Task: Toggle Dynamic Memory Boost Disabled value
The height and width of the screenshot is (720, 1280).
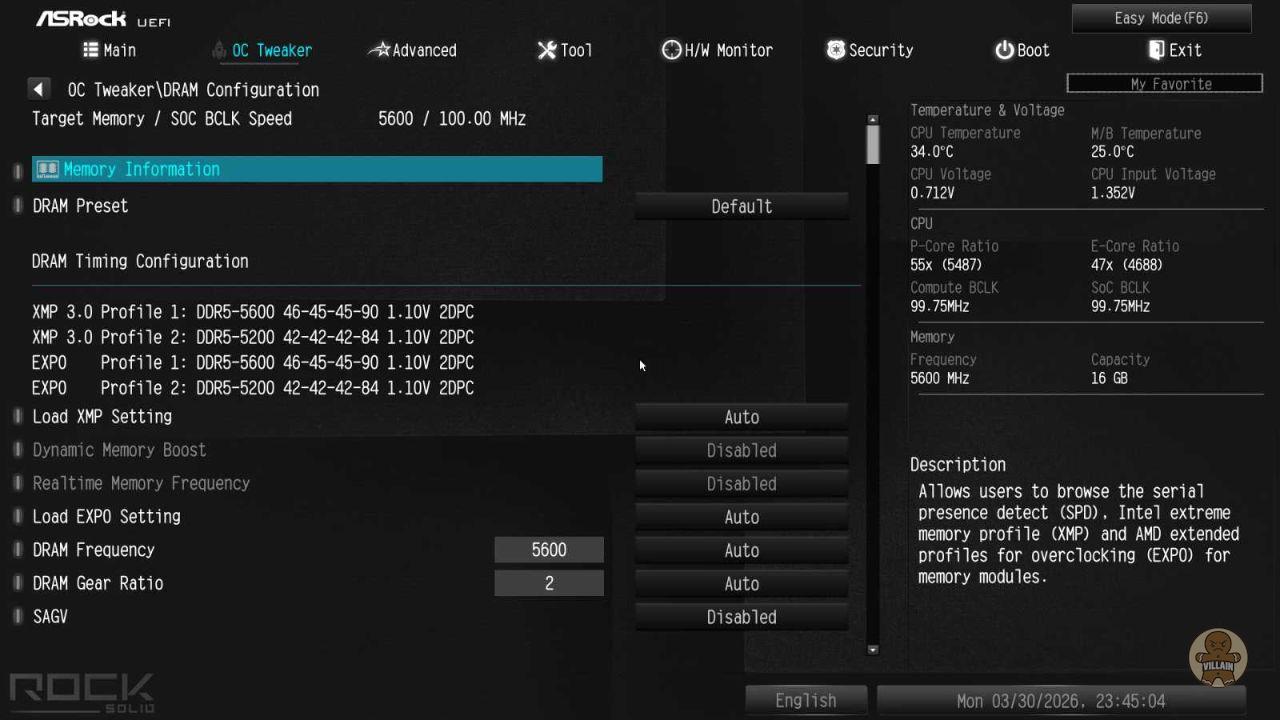Action: point(741,451)
